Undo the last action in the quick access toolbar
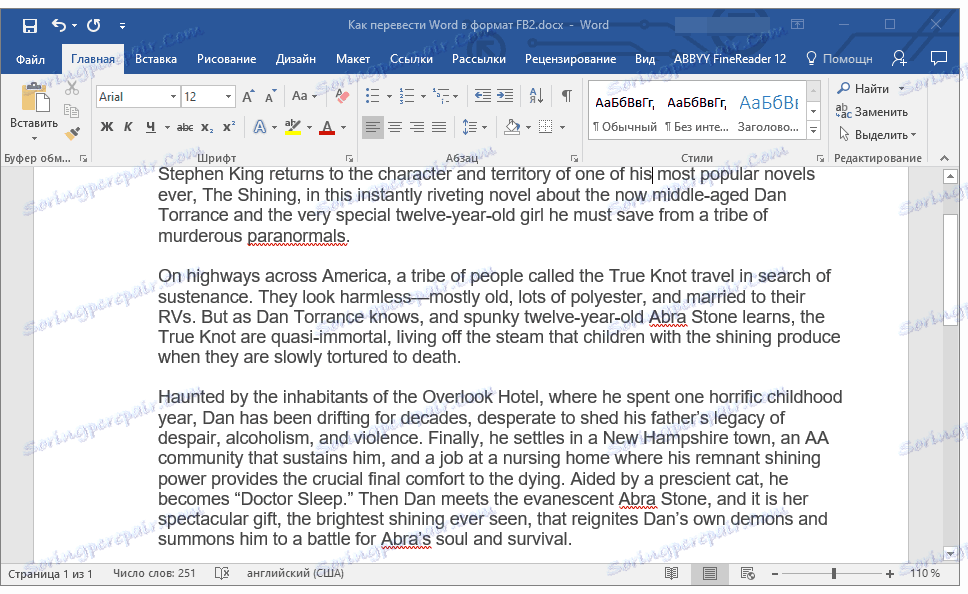Viewport: 968px width, 594px height. click(59, 25)
